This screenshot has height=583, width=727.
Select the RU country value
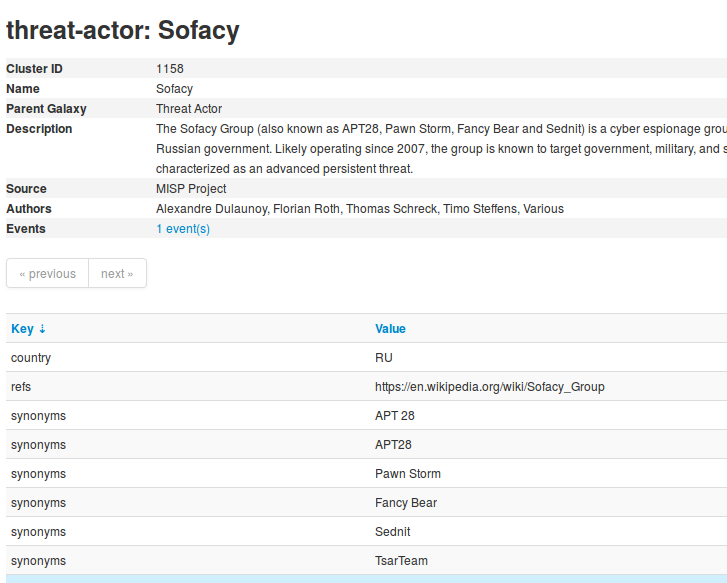coord(383,358)
